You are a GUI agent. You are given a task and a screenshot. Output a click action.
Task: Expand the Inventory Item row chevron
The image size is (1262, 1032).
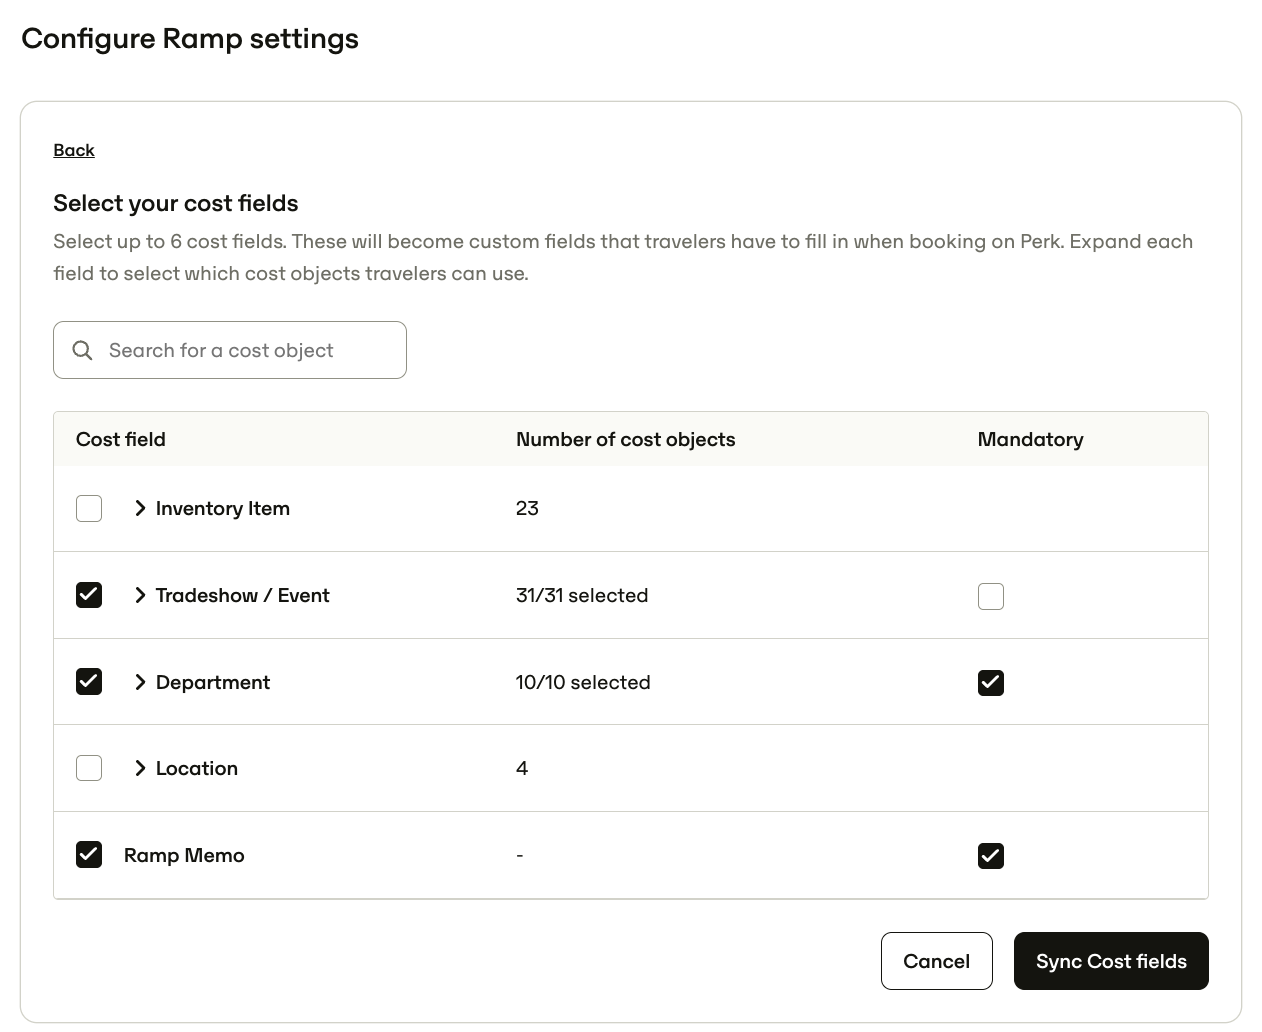coord(140,508)
